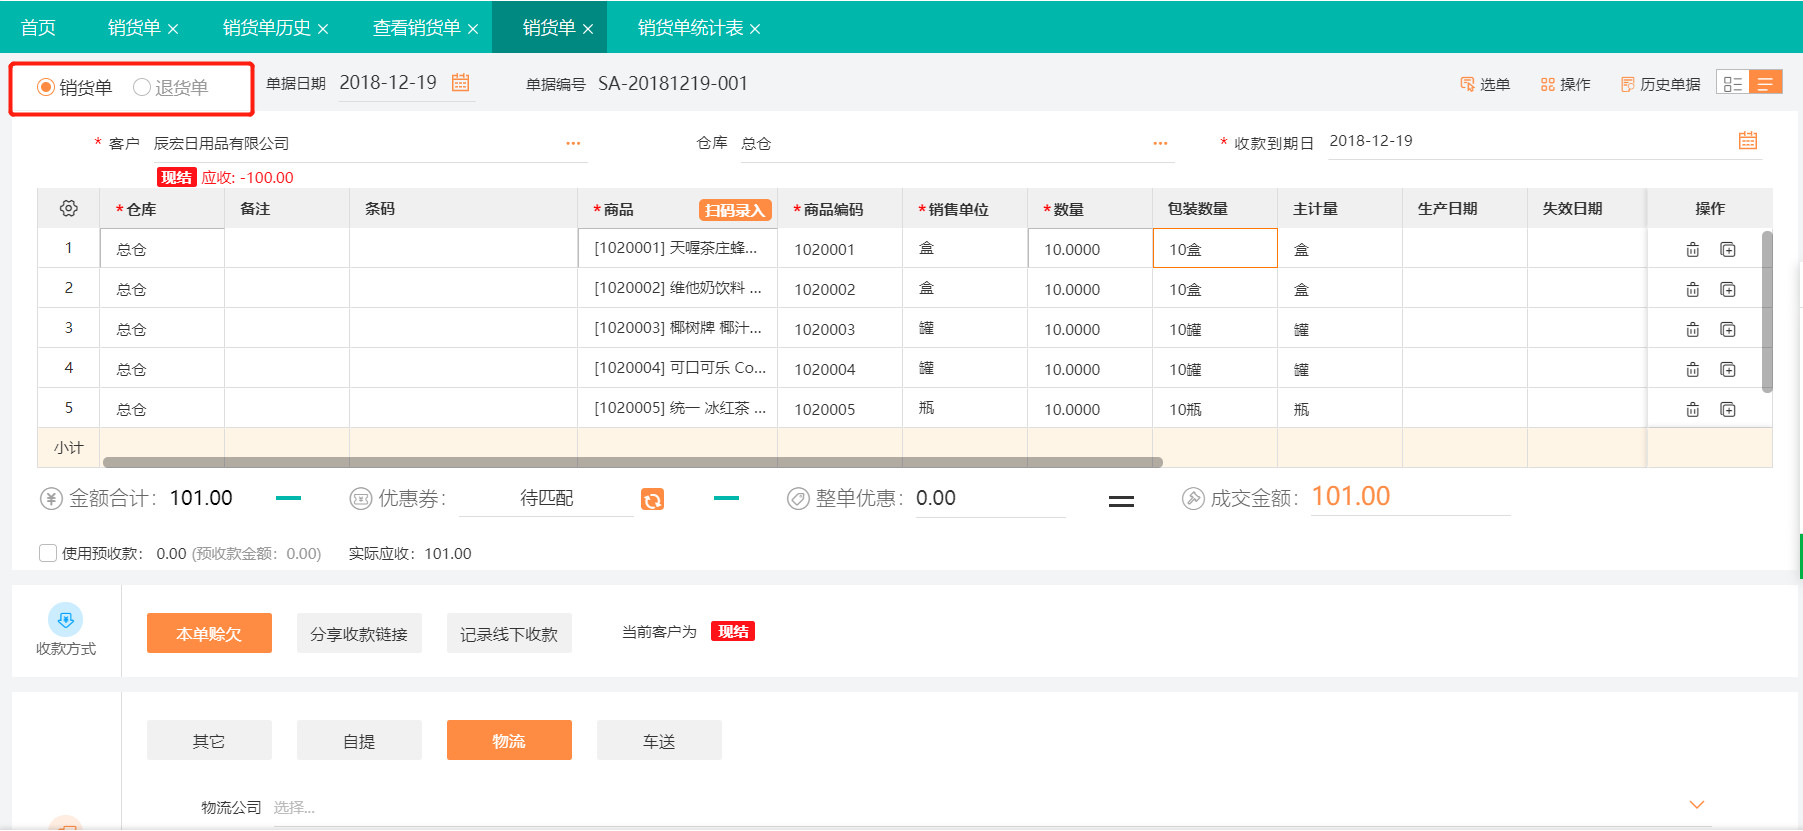Click quantity cell for product 1020001
Viewport: 1803px width, 831px height.
(x=1090, y=248)
